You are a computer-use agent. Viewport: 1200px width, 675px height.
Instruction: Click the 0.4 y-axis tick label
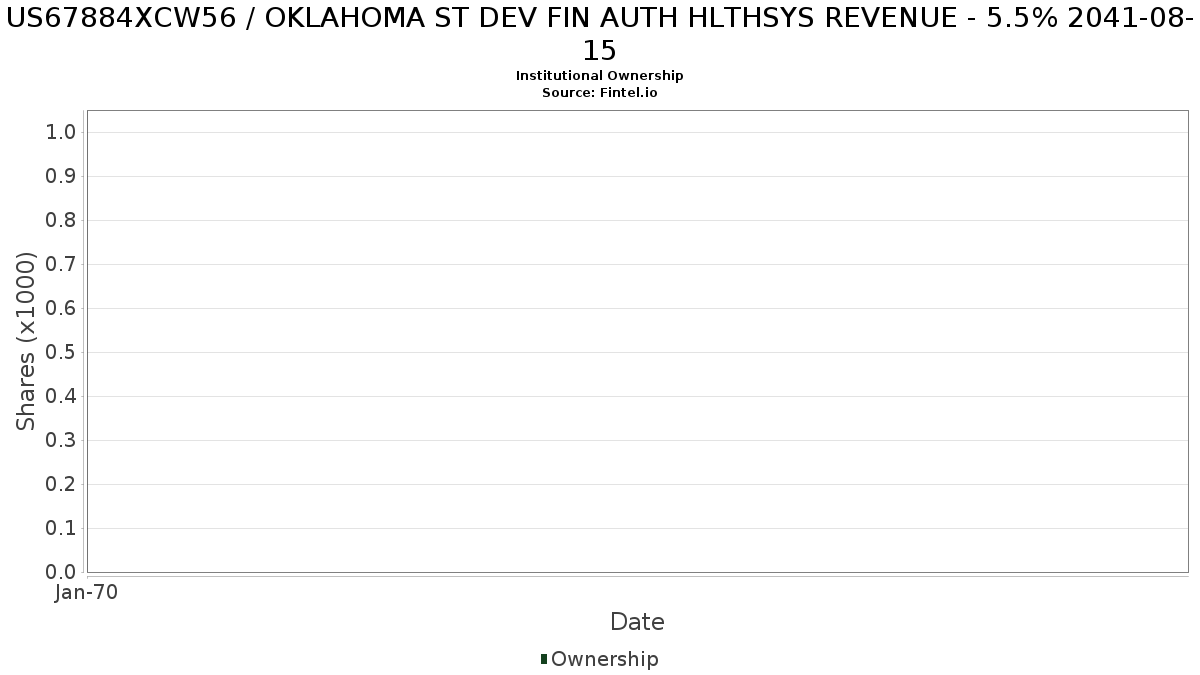click(61, 397)
